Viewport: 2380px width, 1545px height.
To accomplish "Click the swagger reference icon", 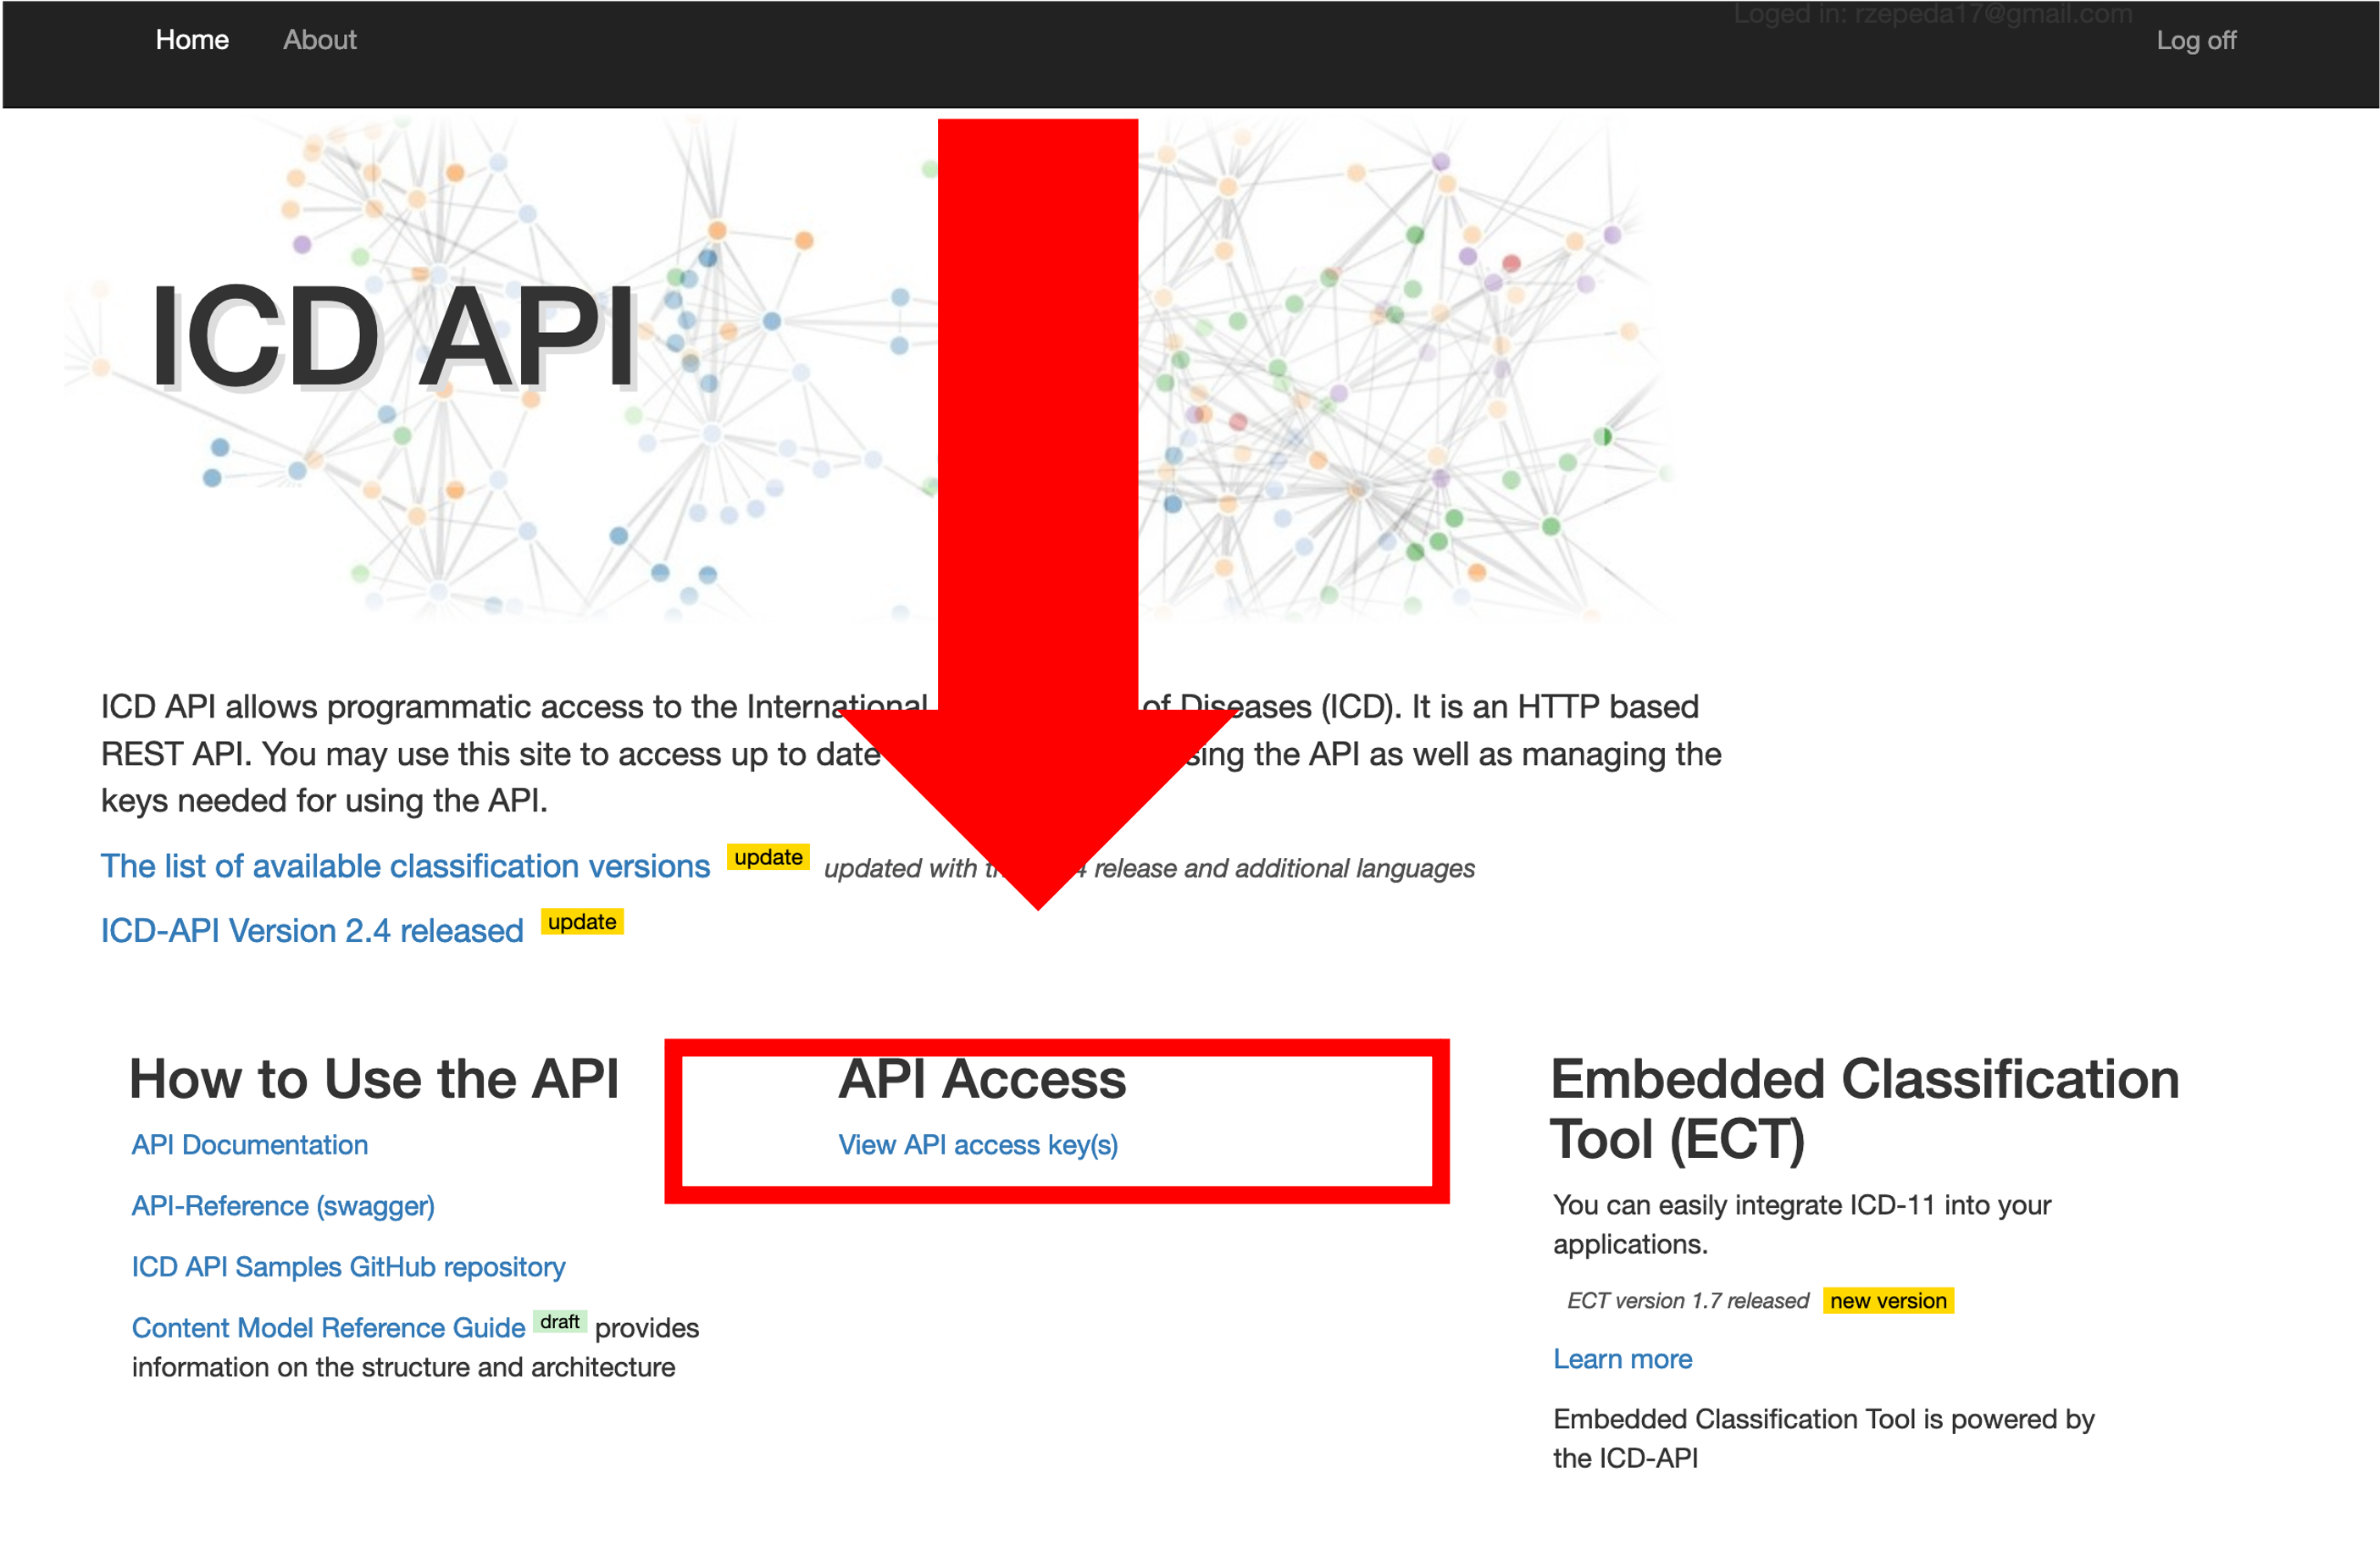I will [x=283, y=1204].
